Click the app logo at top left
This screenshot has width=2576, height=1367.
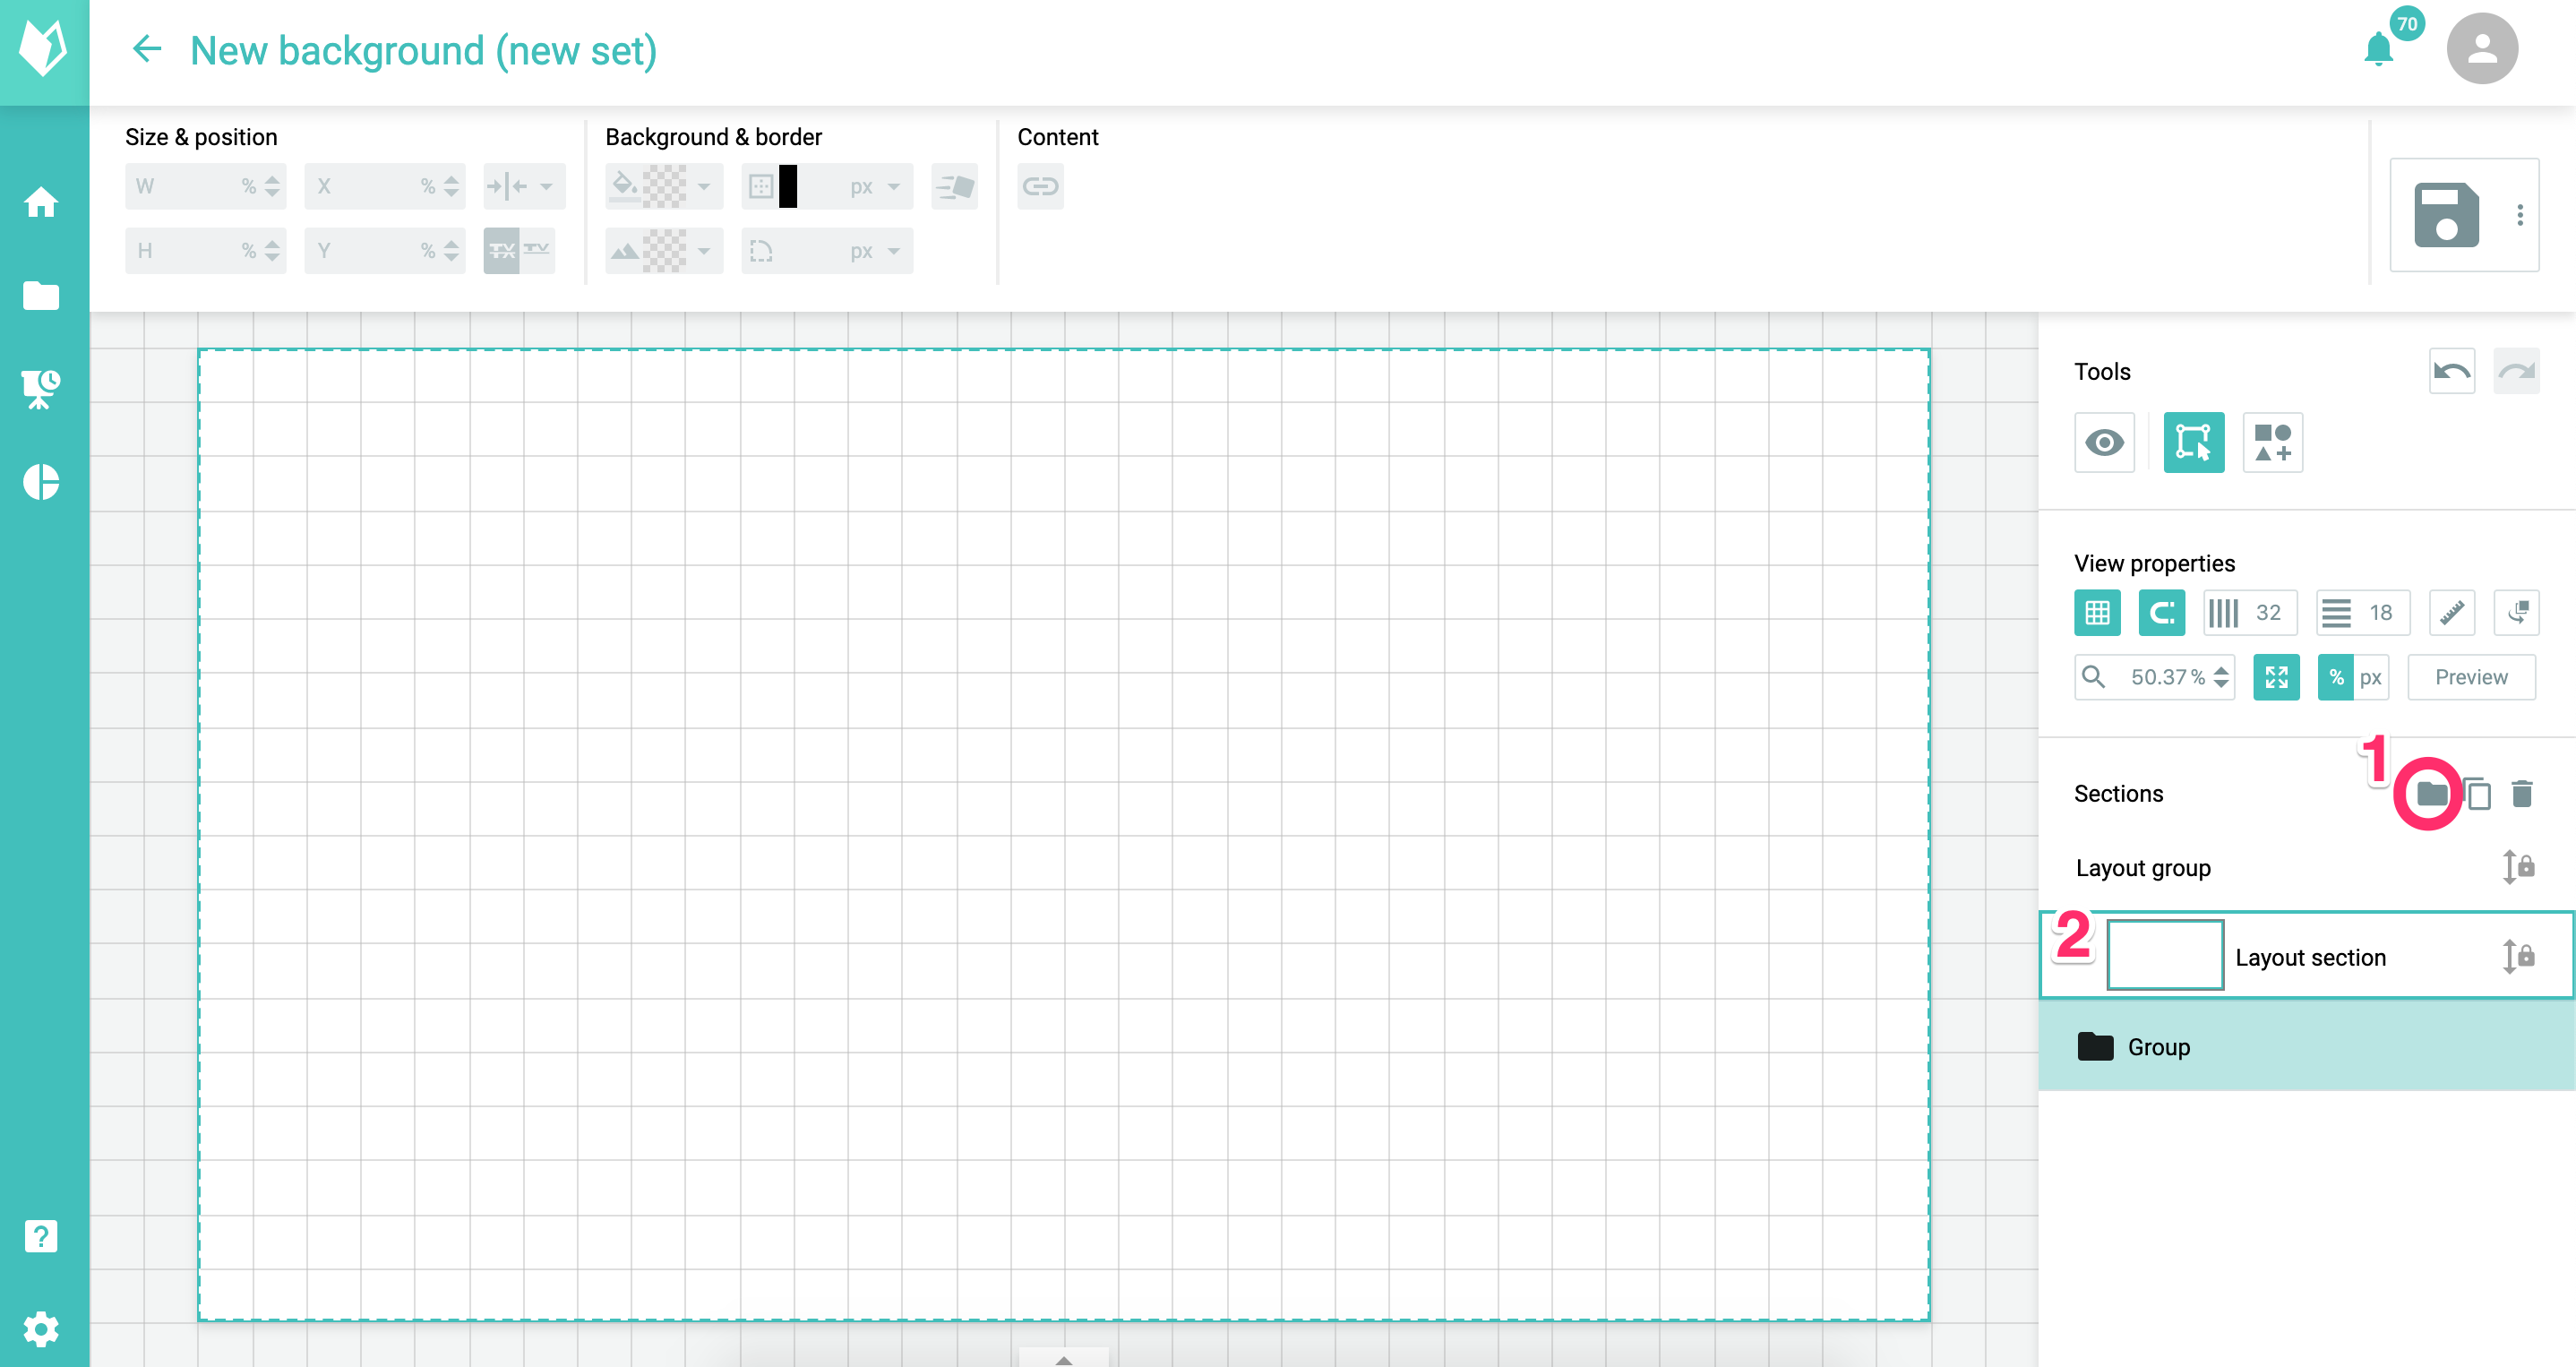pyautogui.click(x=44, y=49)
